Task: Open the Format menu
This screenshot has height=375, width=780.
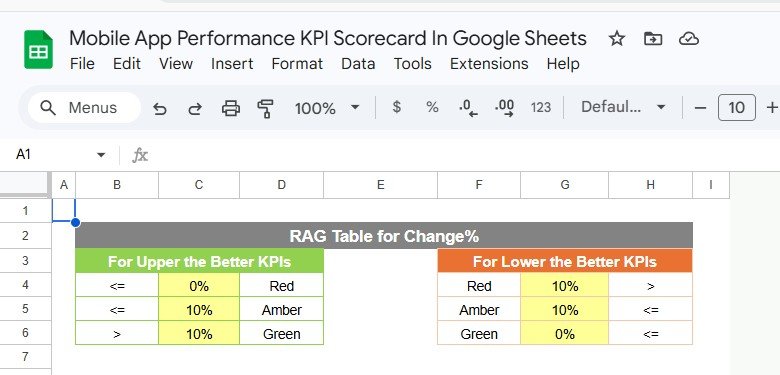Action: coord(297,64)
